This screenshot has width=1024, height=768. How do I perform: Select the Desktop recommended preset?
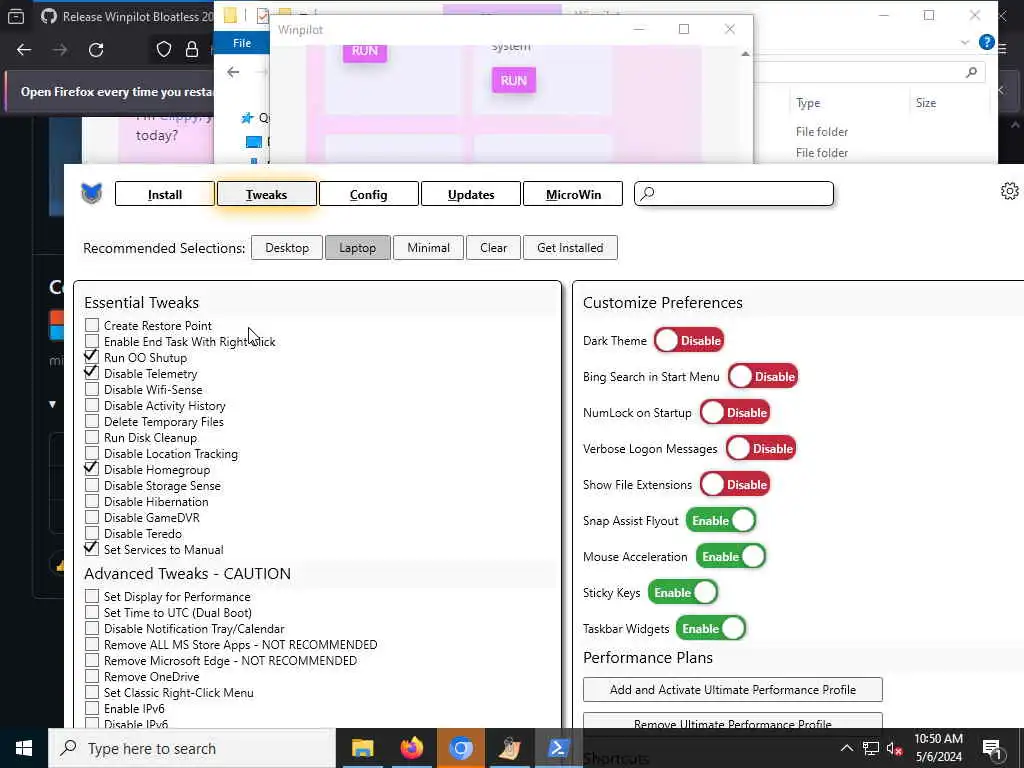287,248
